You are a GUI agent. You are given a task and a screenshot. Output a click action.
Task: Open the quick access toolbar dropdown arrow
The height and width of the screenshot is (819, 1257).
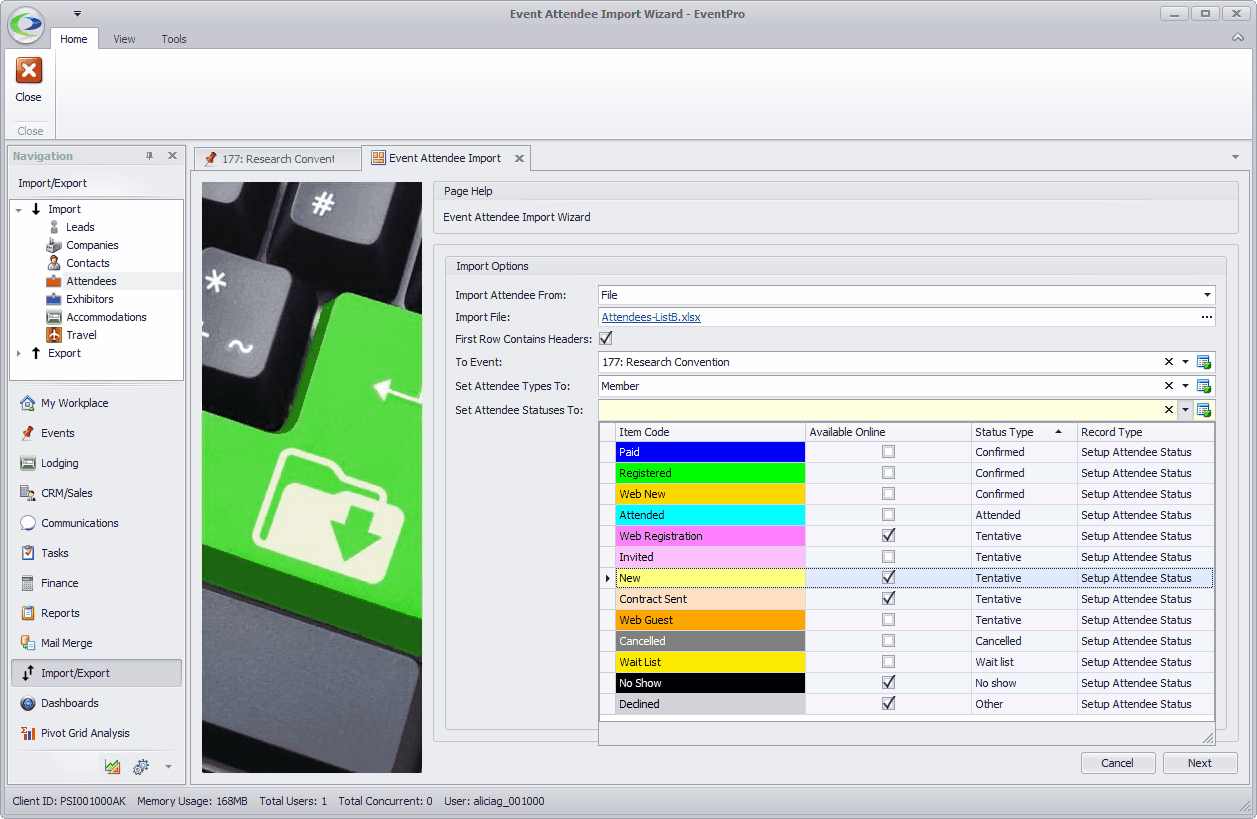pyautogui.click(x=77, y=14)
